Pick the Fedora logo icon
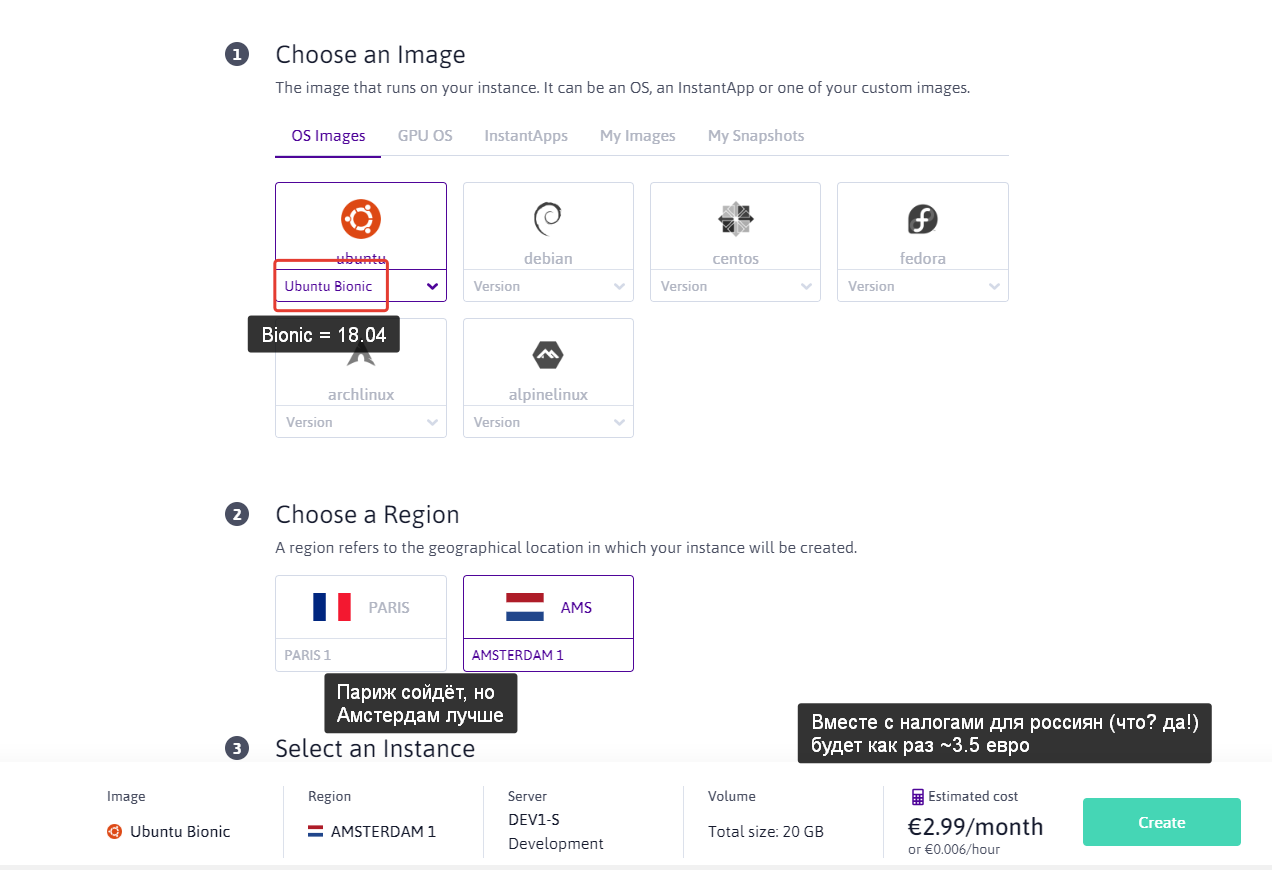 click(x=922, y=218)
